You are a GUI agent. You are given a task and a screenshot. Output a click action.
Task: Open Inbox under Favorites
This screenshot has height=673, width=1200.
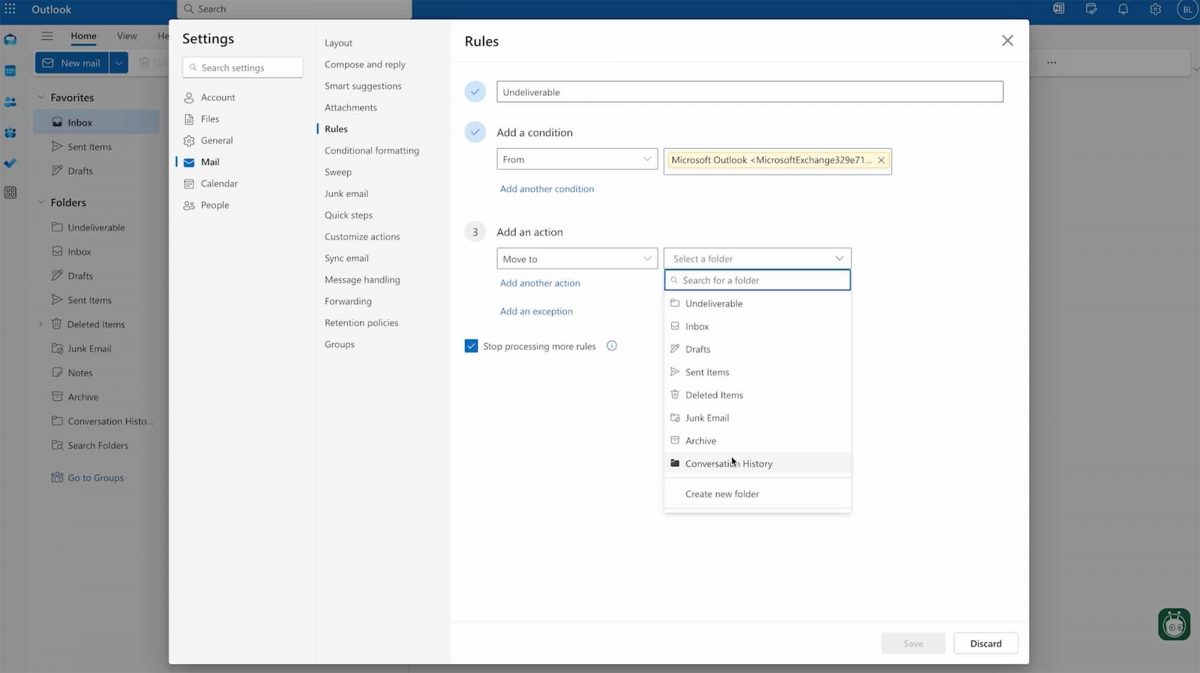[x=96, y=122]
